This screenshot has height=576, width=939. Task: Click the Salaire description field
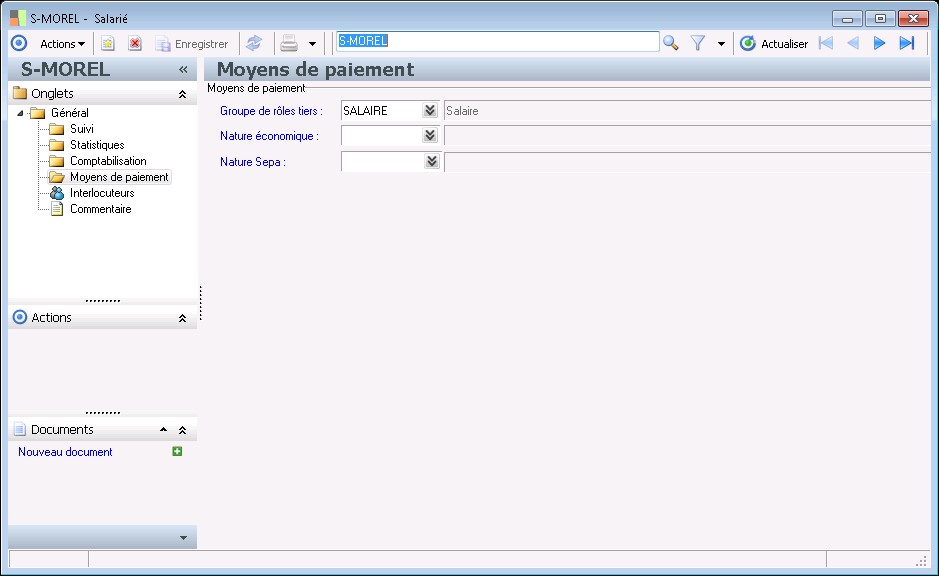pyautogui.click(x=687, y=111)
